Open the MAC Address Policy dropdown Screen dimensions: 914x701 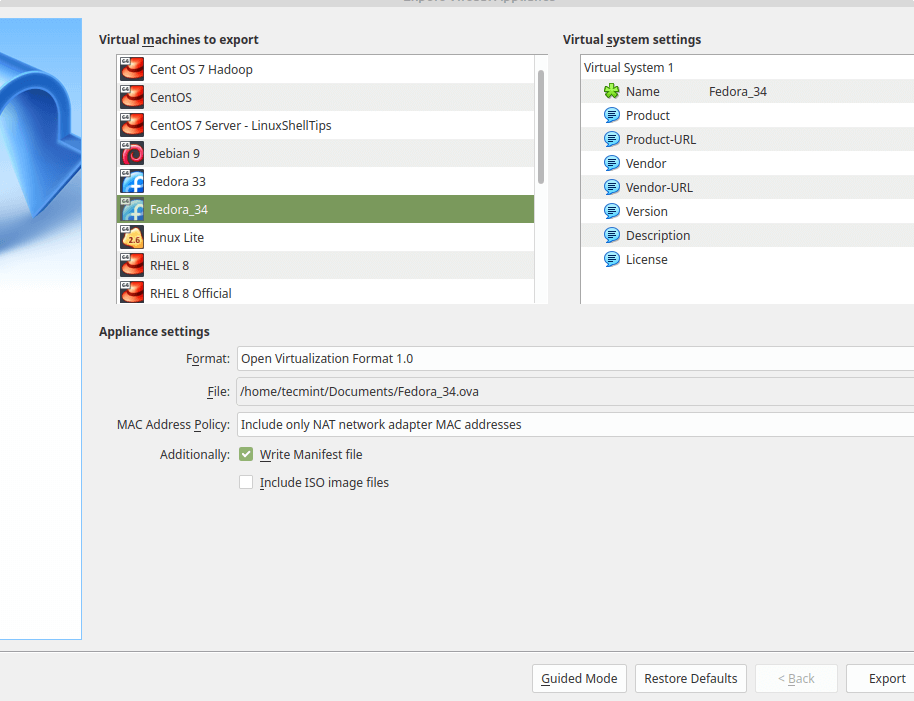click(575, 424)
